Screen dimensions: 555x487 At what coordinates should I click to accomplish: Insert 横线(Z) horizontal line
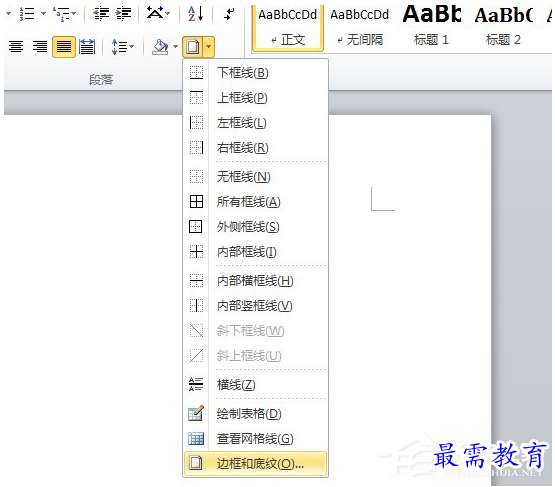tap(256, 384)
